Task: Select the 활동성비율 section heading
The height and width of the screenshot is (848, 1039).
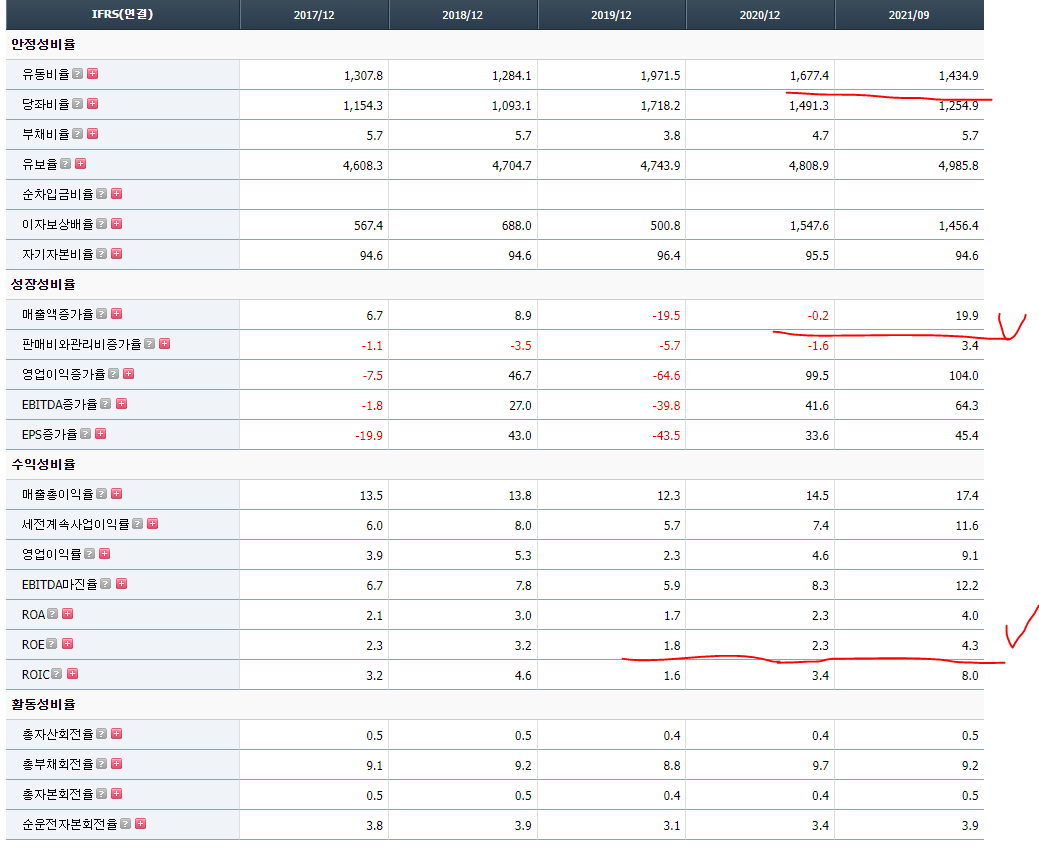Action: [43, 704]
